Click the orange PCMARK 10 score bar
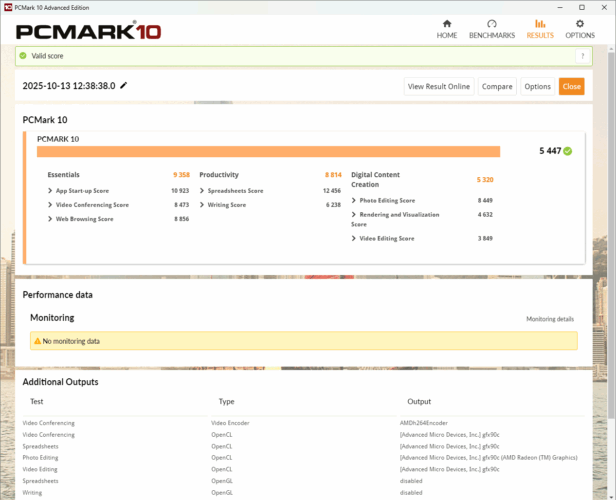 coord(268,151)
